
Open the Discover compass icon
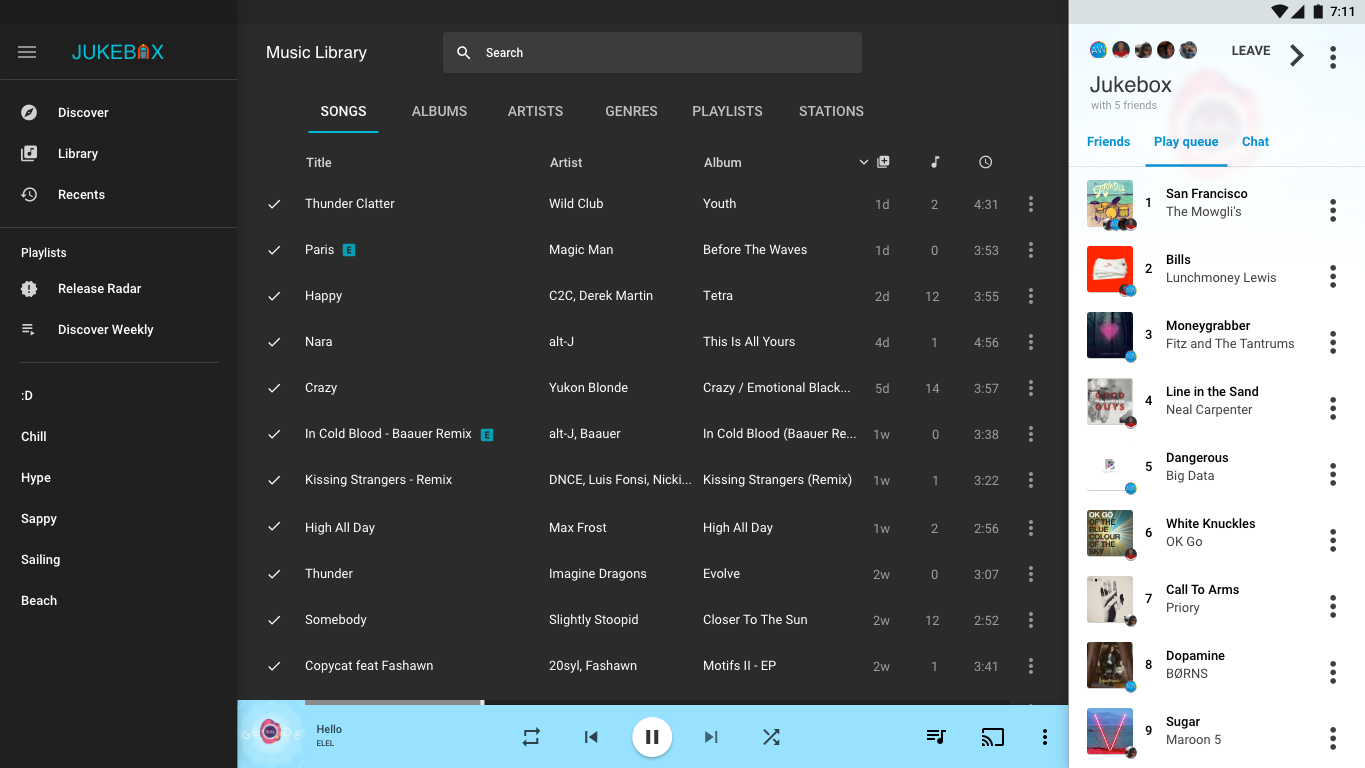[x=29, y=112]
